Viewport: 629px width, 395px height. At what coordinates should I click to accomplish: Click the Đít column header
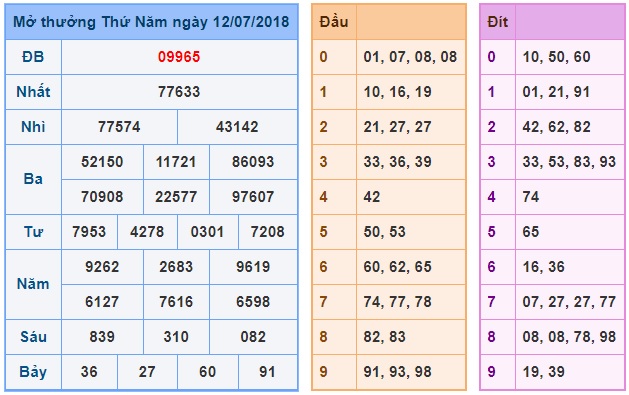(x=497, y=22)
